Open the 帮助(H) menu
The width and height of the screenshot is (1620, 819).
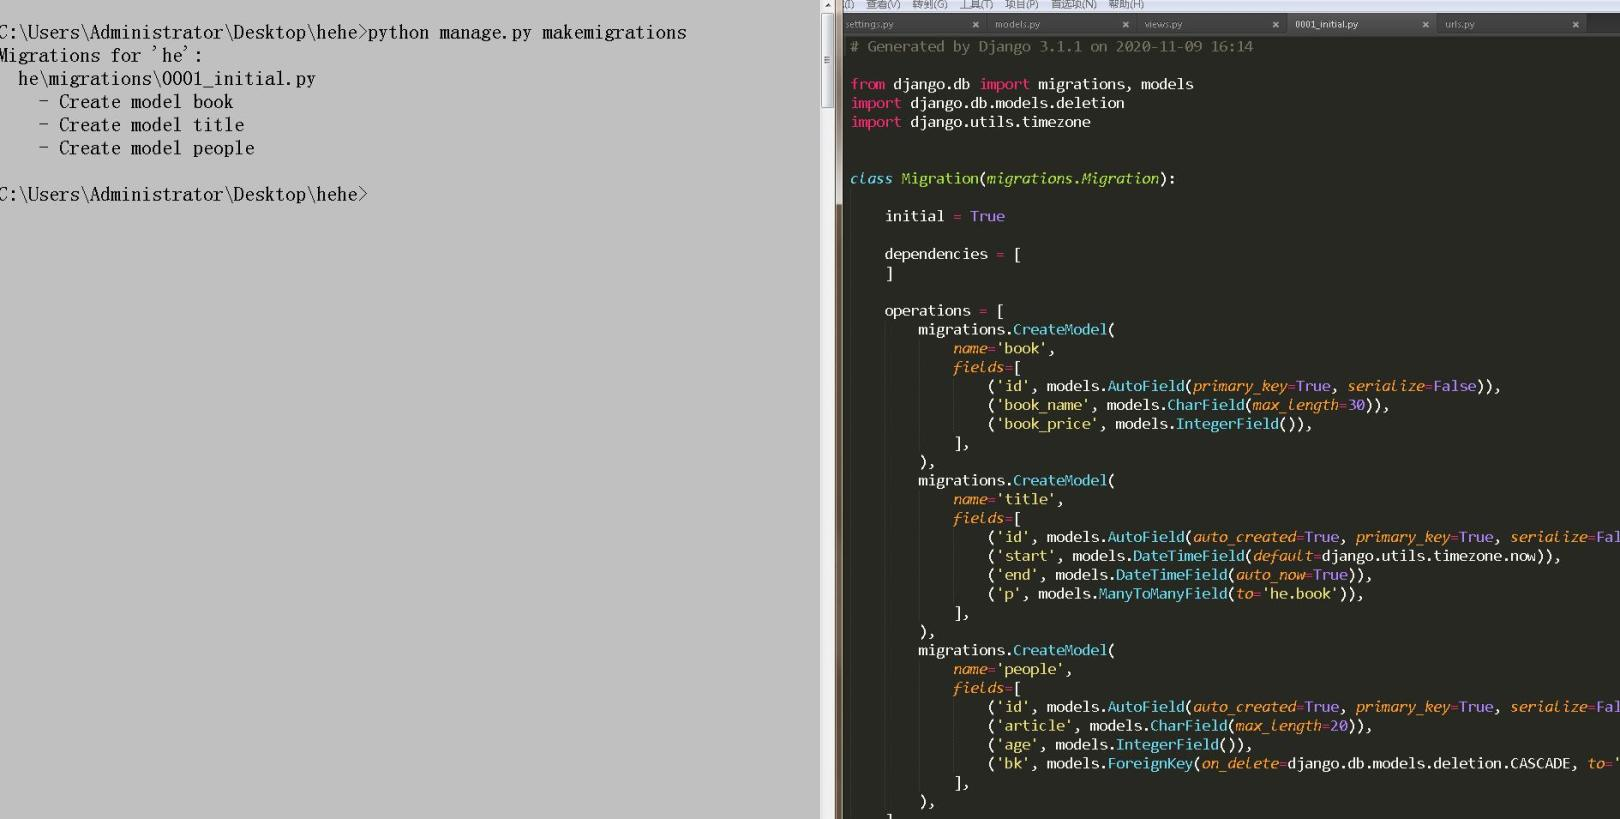pyautogui.click(x=1126, y=5)
